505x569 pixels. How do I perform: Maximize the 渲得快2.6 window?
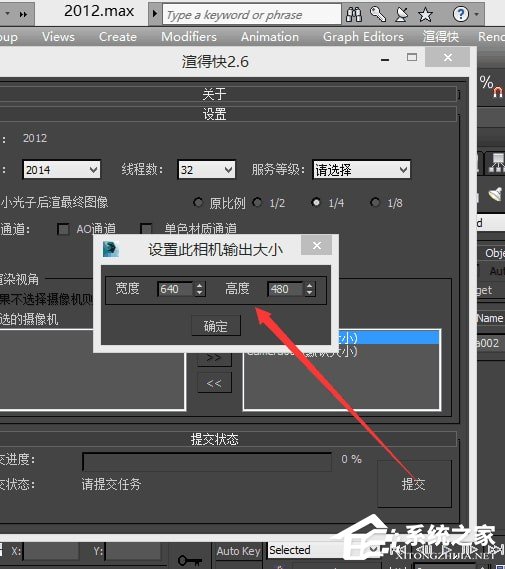412,57
